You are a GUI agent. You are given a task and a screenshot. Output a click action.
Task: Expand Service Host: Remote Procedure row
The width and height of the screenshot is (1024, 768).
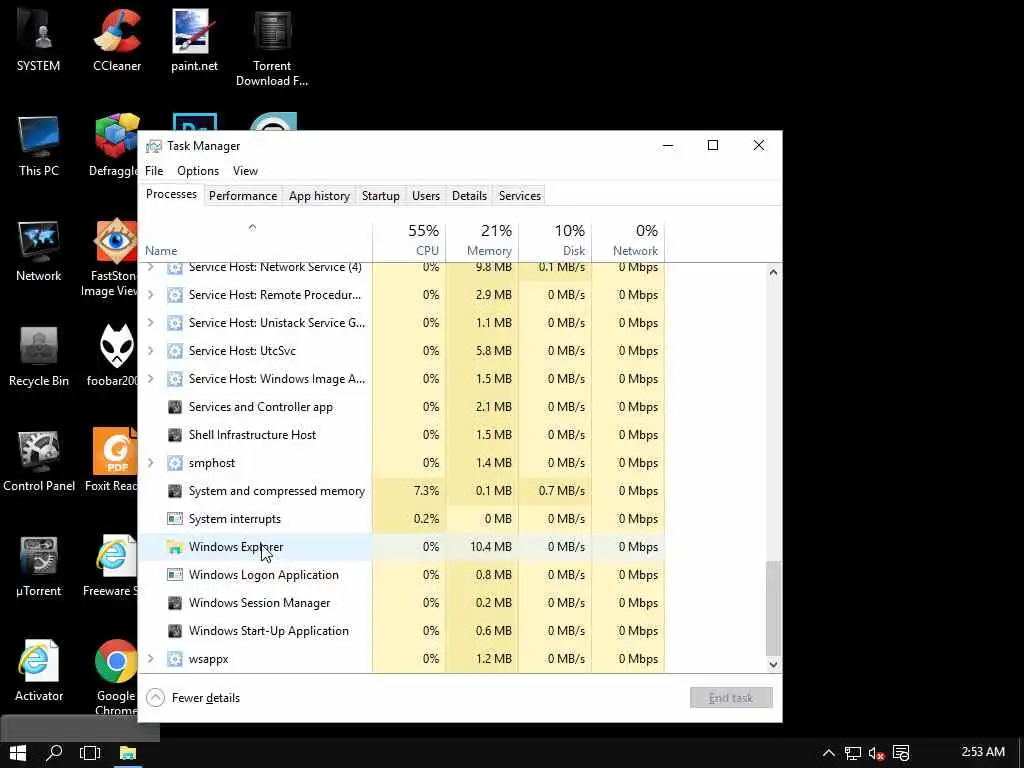tap(151, 295)
